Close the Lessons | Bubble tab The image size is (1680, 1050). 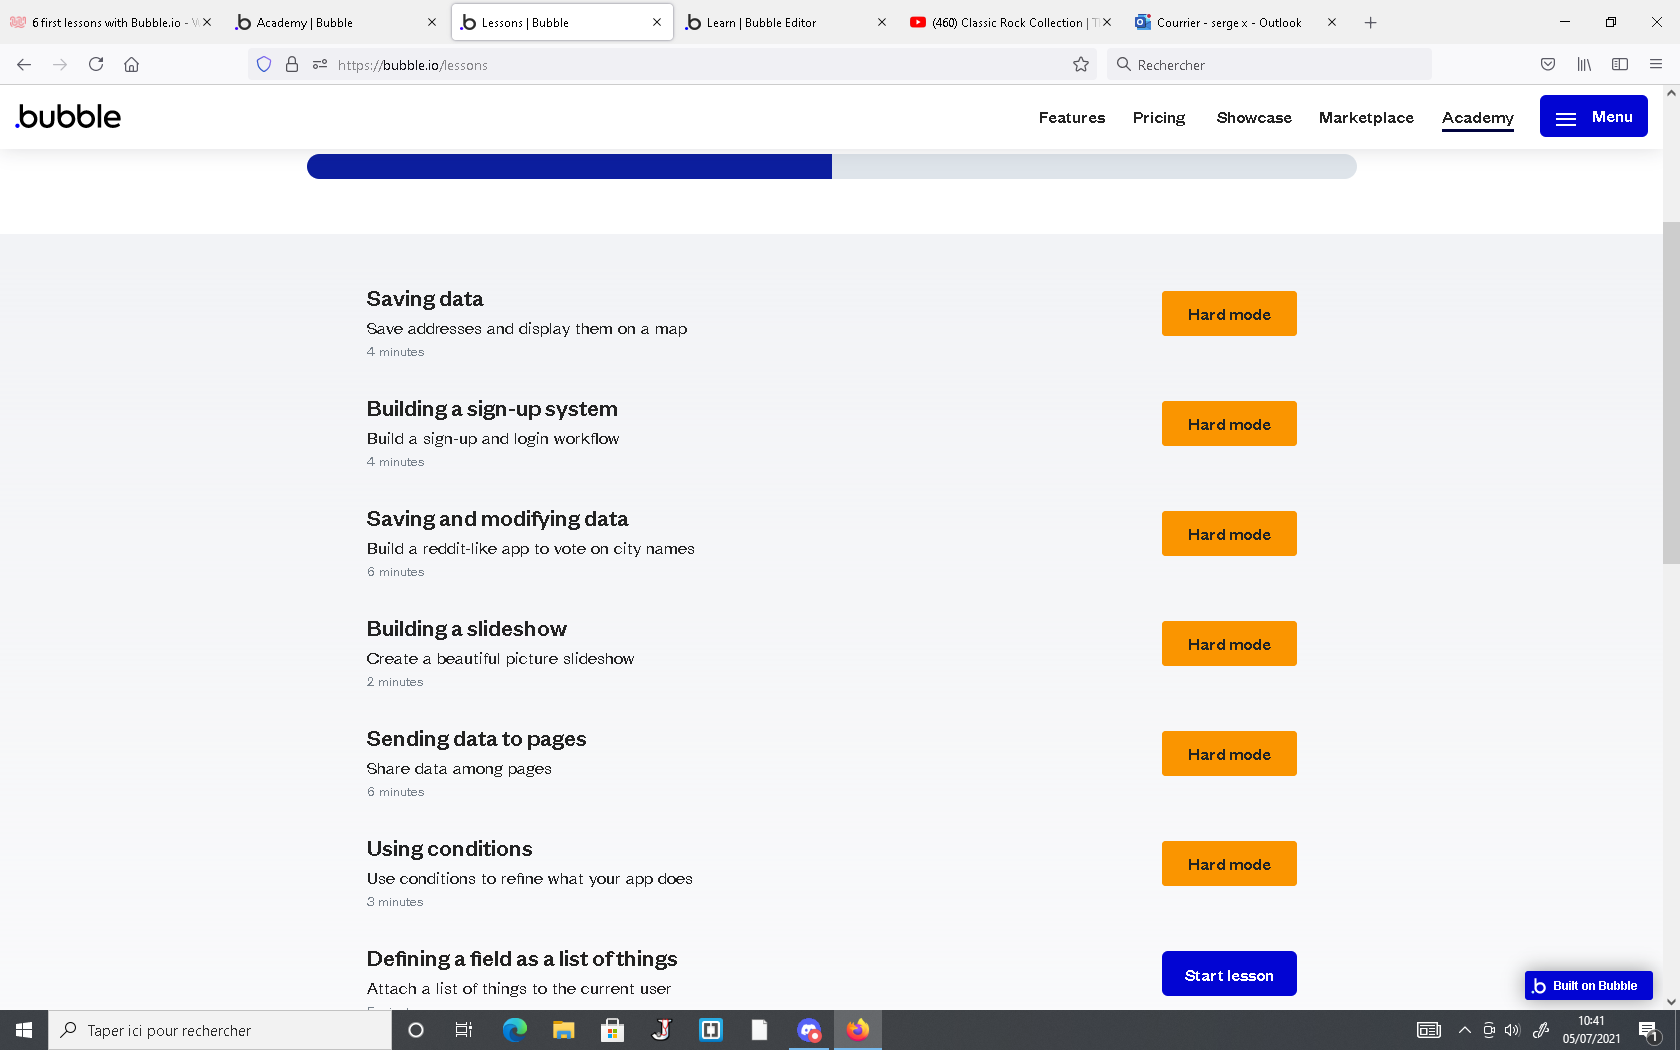point(657,23)
